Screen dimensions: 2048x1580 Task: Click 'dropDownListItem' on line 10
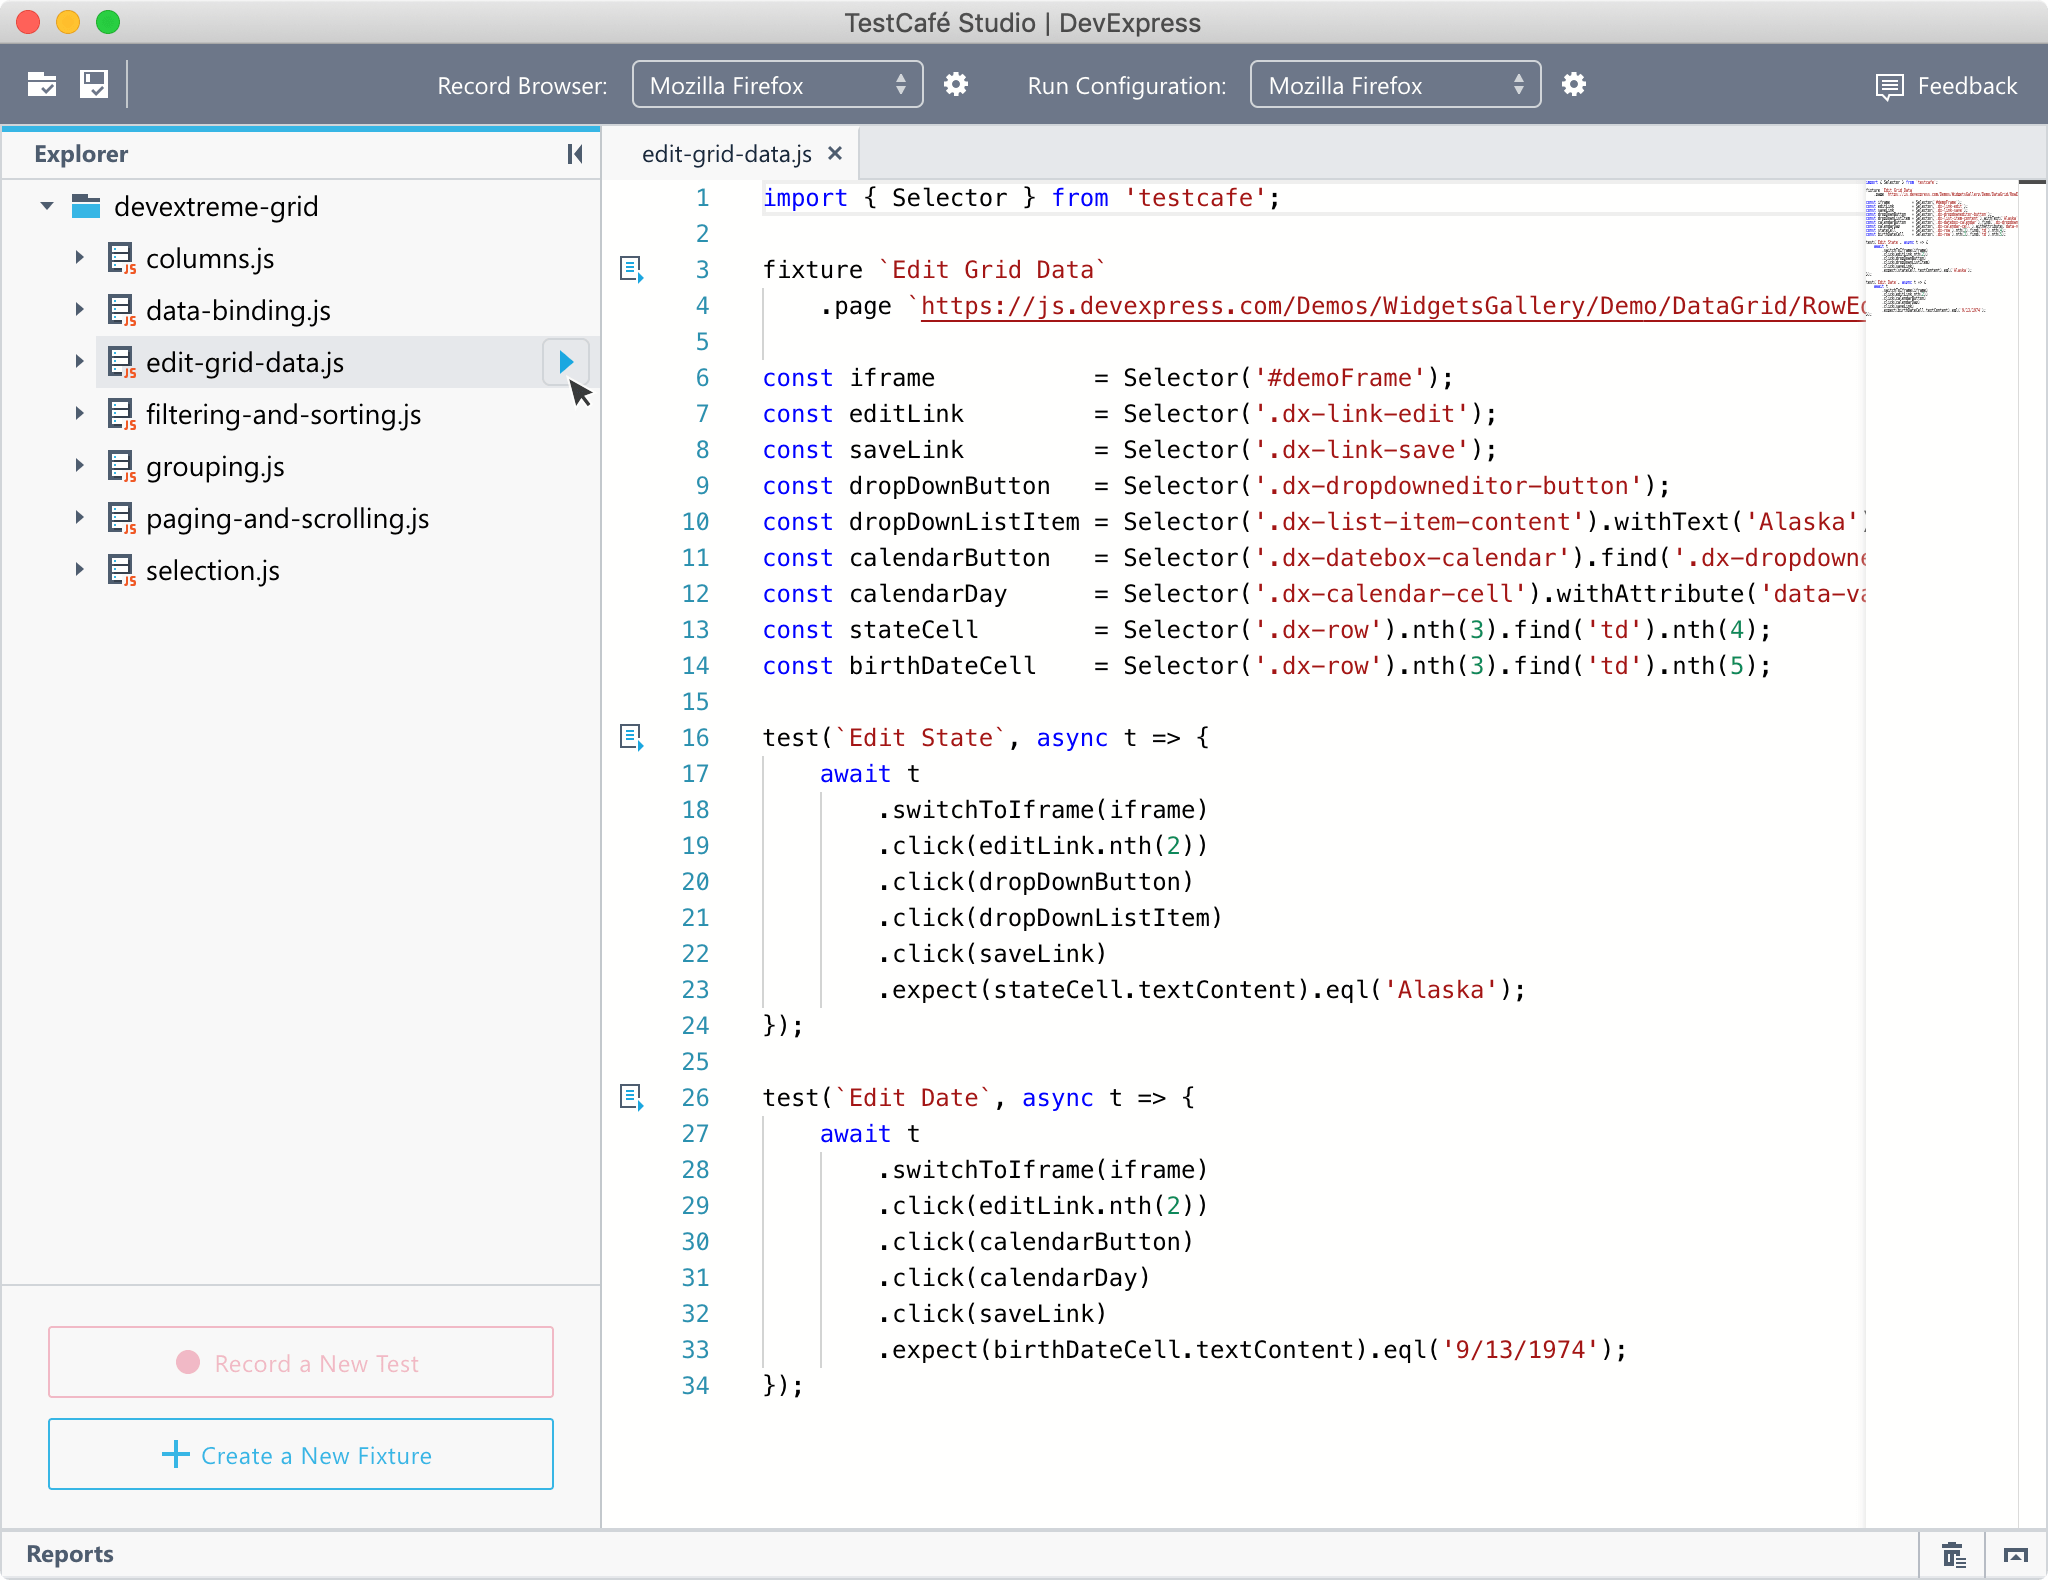964,522
